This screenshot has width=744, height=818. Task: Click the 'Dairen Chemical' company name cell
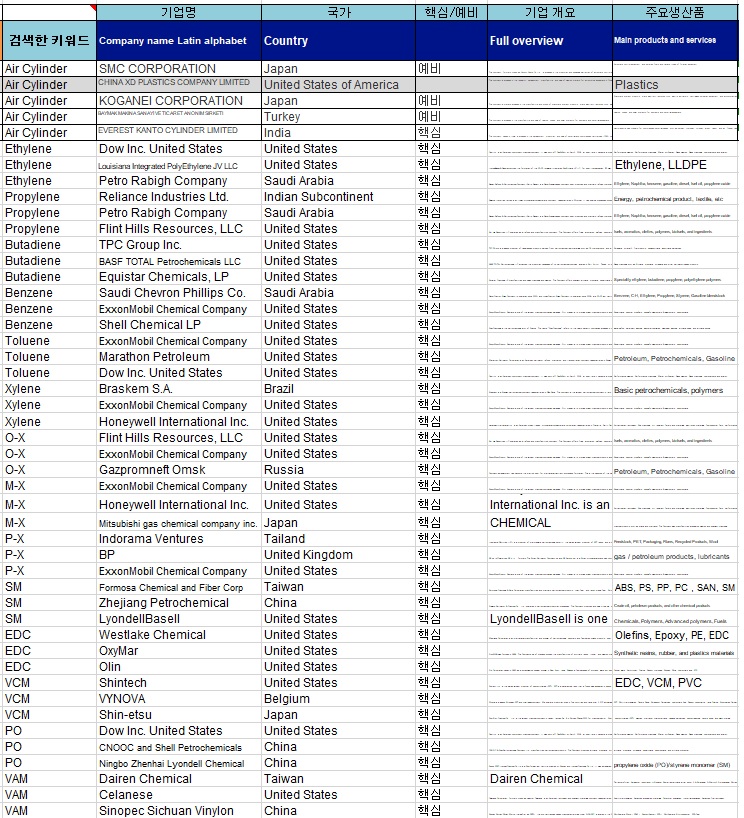click(x=179, y=779)
